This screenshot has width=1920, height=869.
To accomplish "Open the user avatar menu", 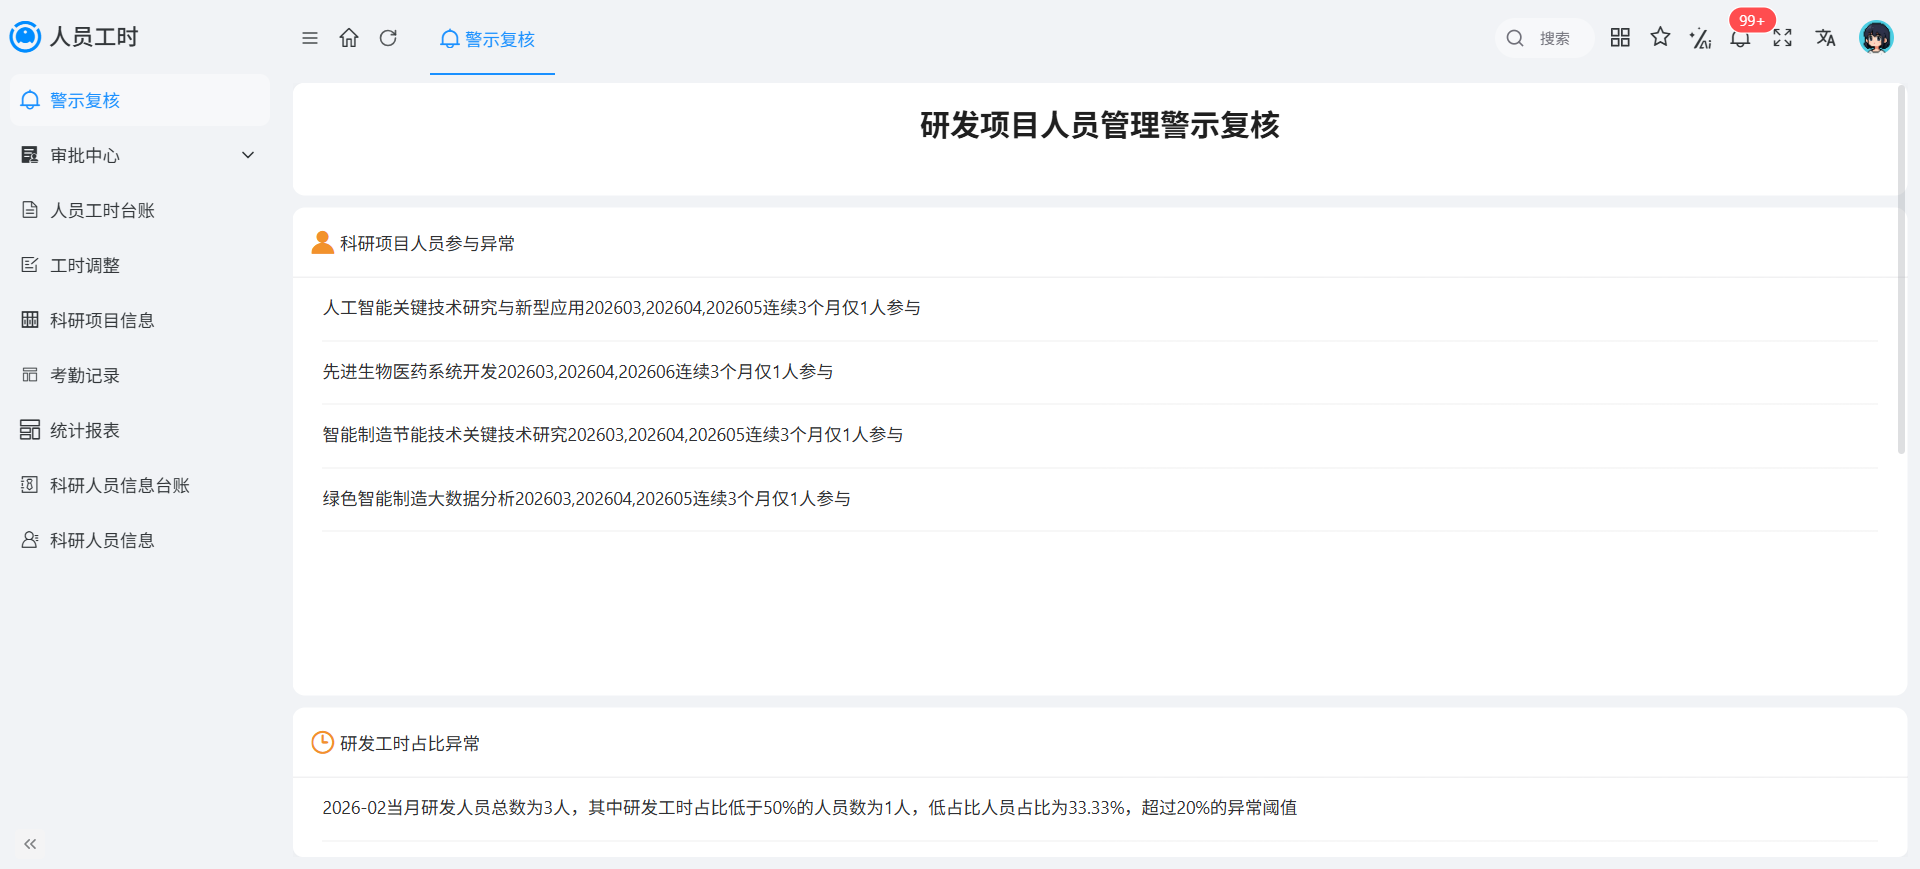I will (x=1876, y=38).
